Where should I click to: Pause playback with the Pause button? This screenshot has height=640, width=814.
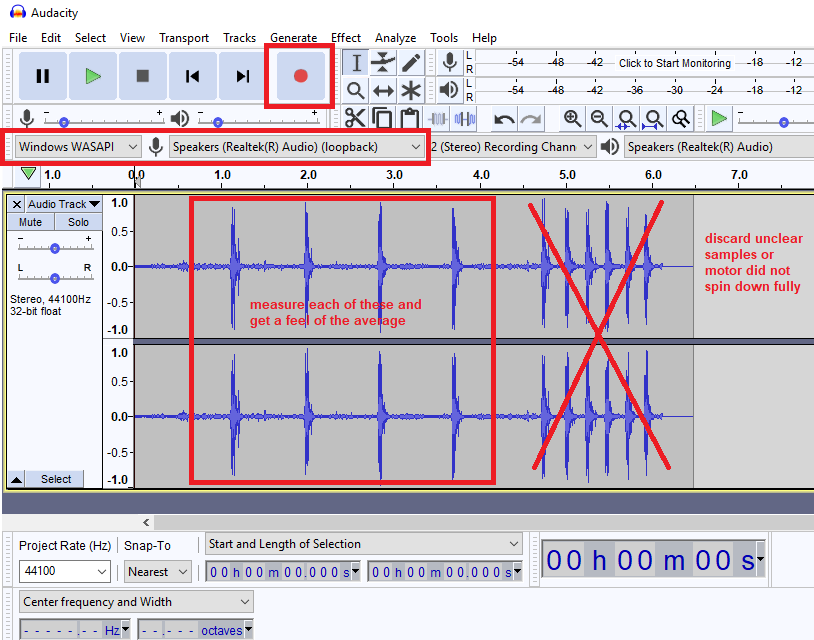click(x=43, y=76)
